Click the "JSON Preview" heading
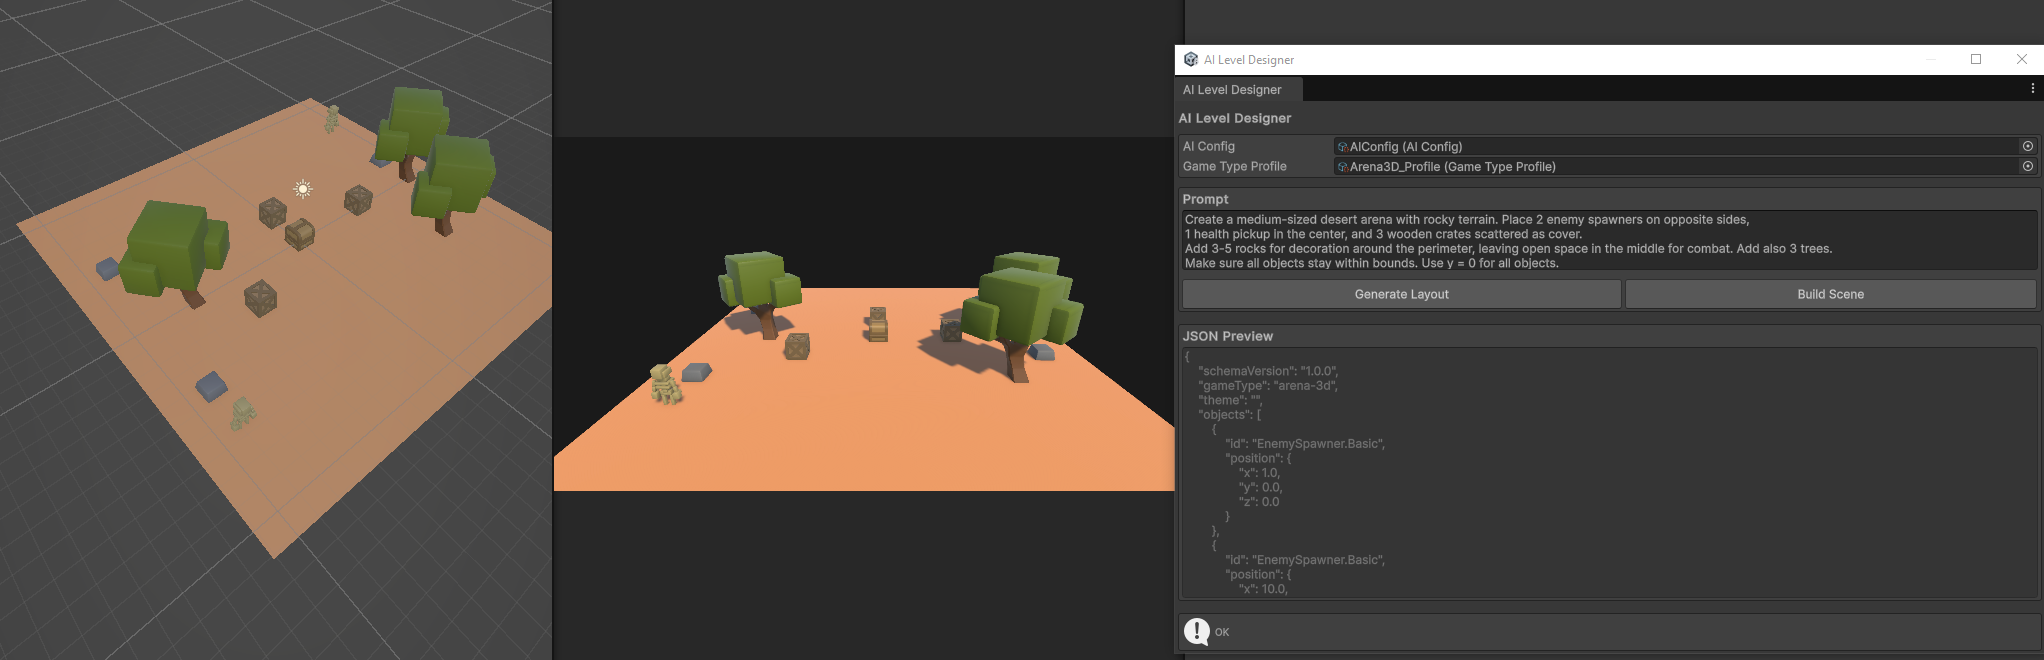 [x=1227, y=336]
